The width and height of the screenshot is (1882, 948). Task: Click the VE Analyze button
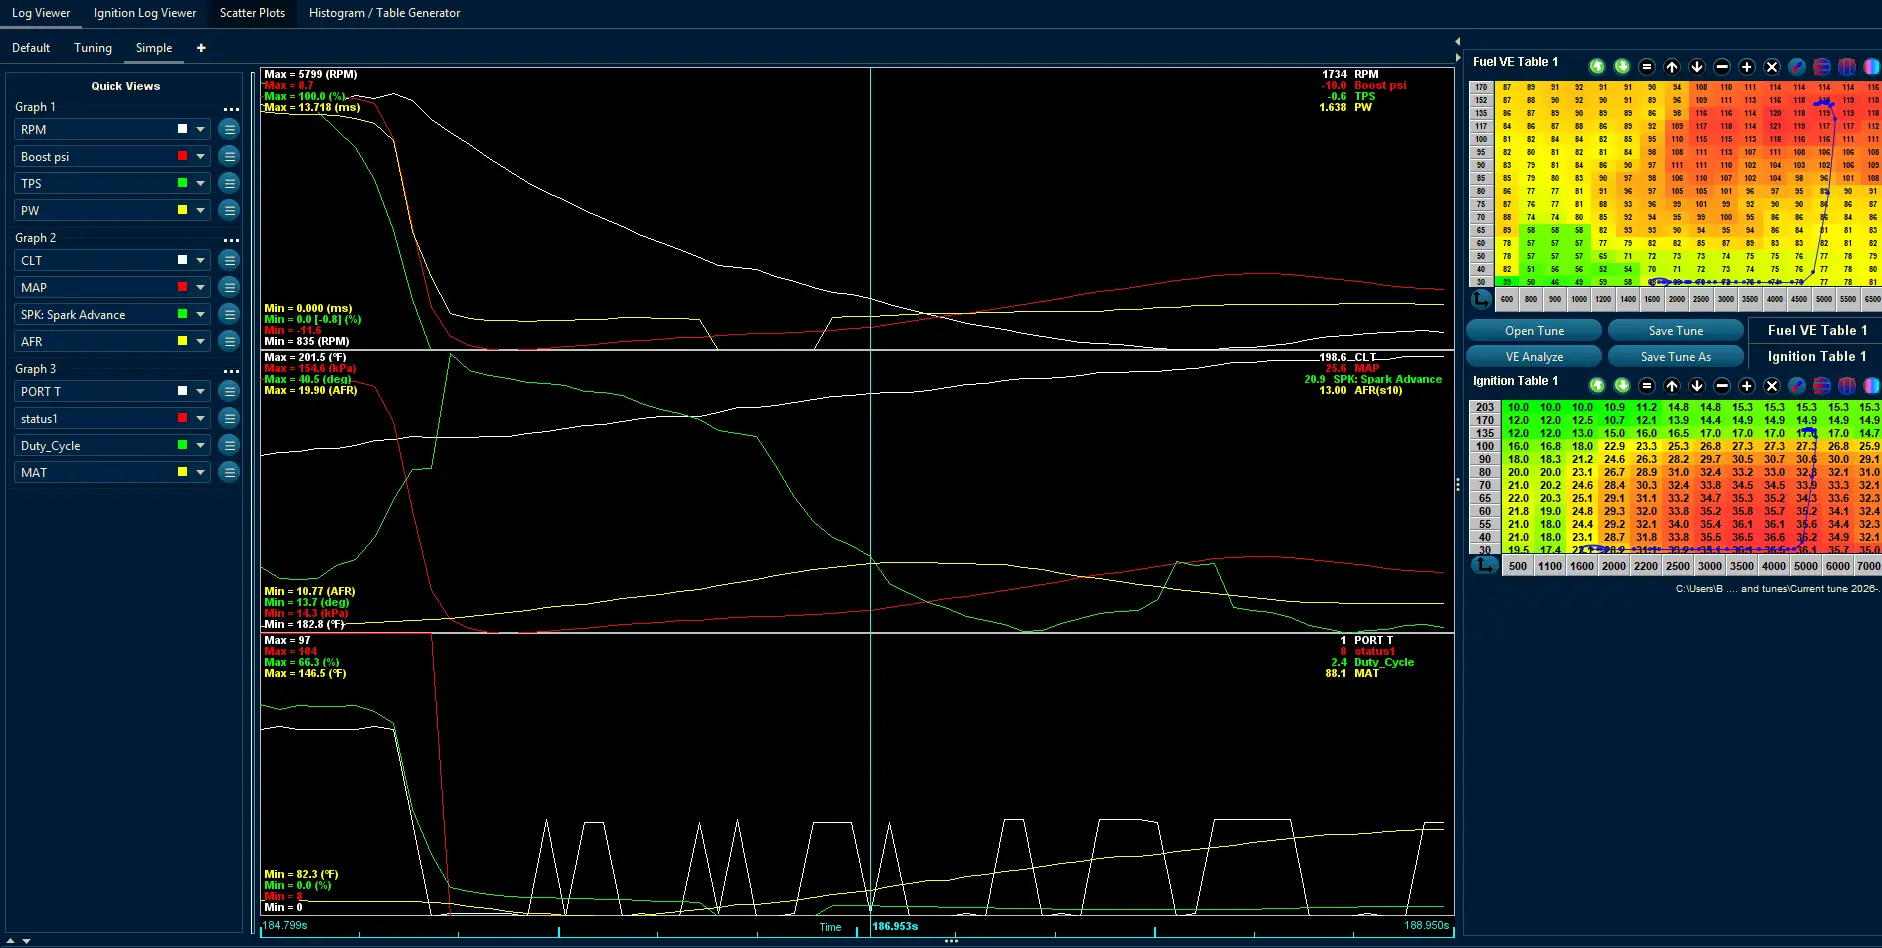(1534, 357)
